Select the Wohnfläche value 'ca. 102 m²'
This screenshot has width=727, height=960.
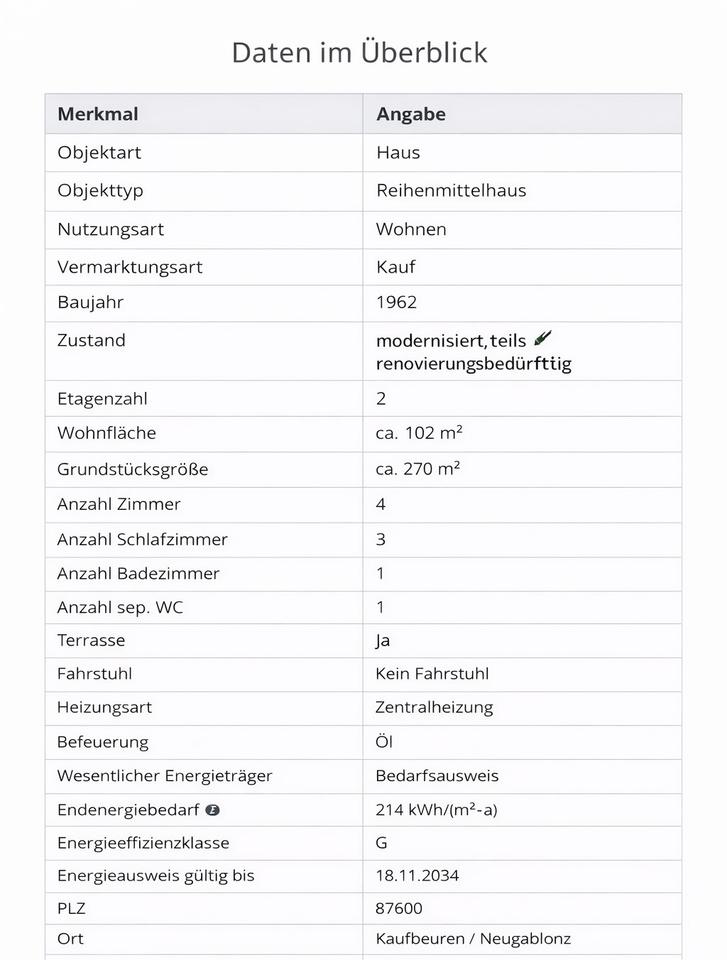419,433
